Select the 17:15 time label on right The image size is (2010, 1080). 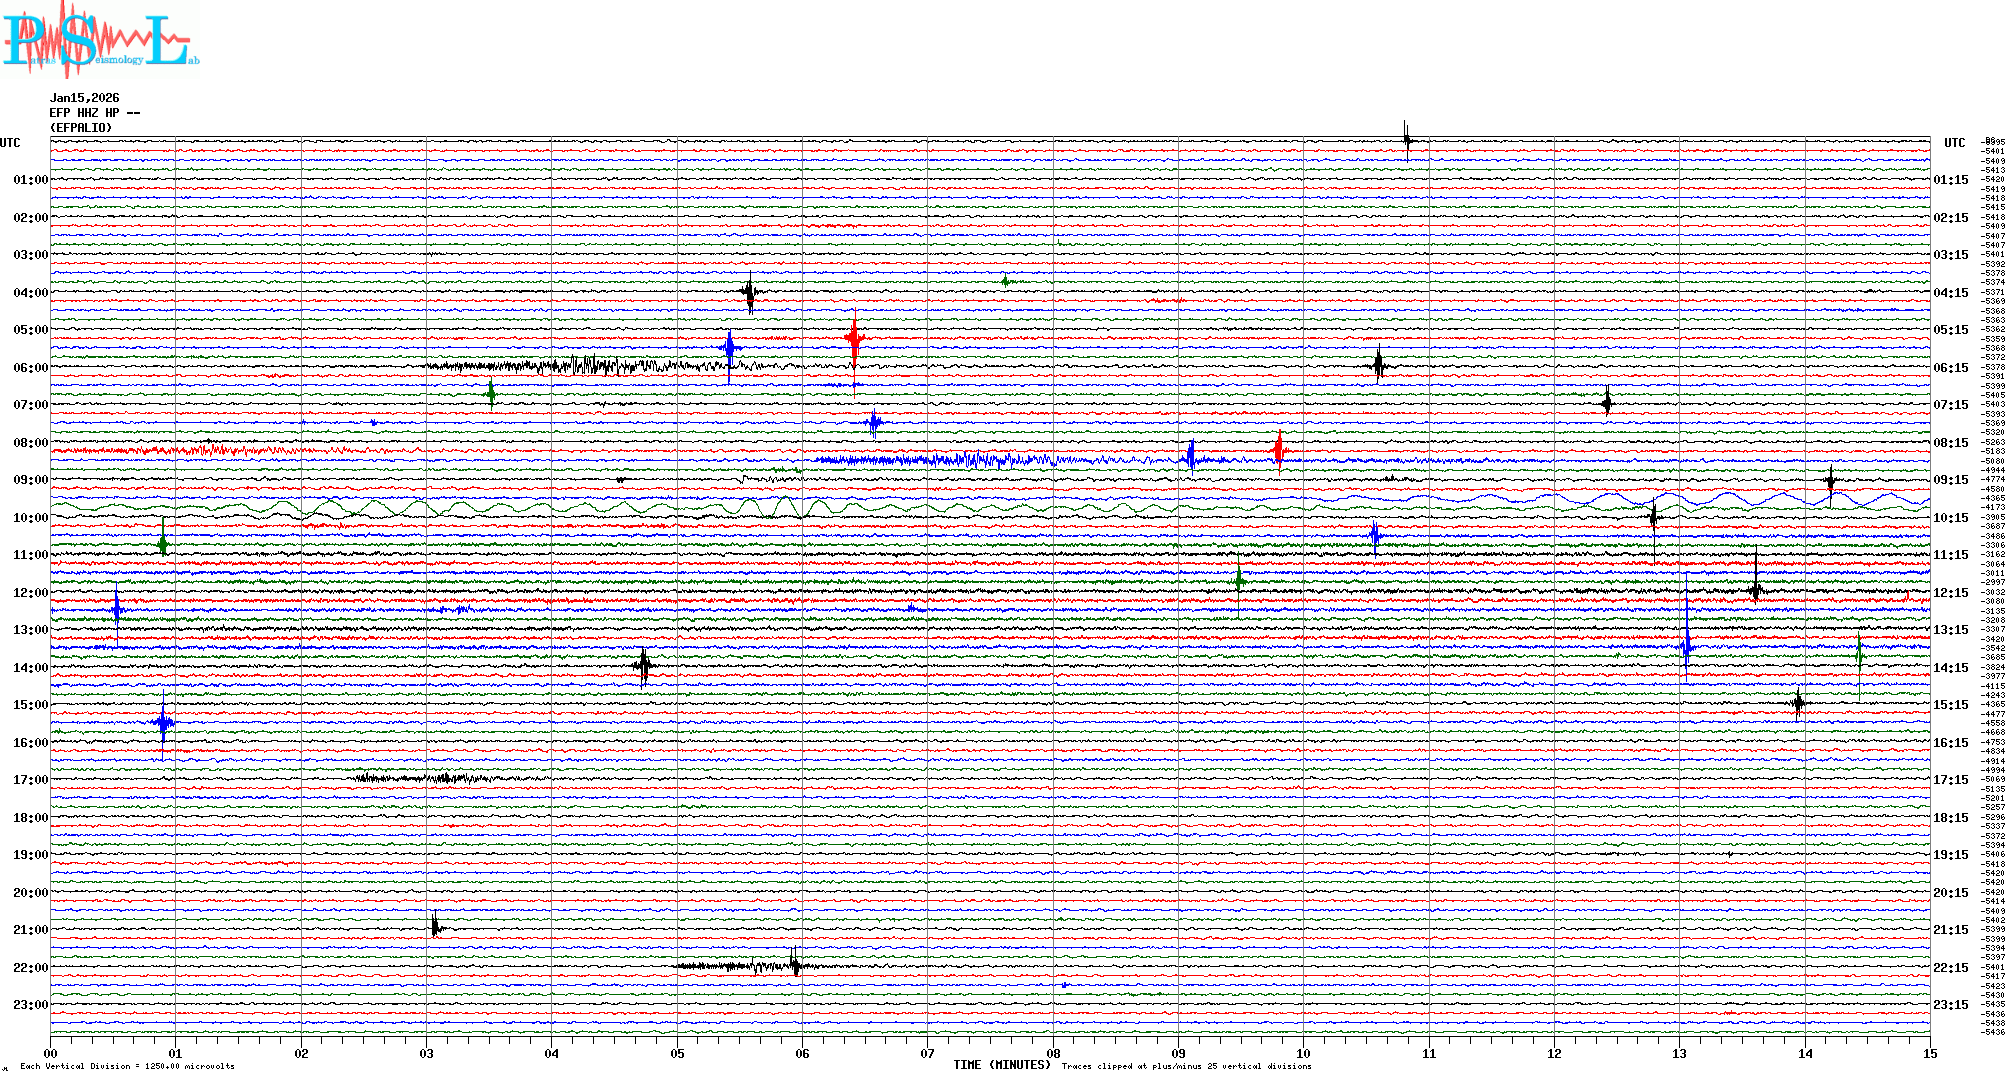pos(1950,780)
